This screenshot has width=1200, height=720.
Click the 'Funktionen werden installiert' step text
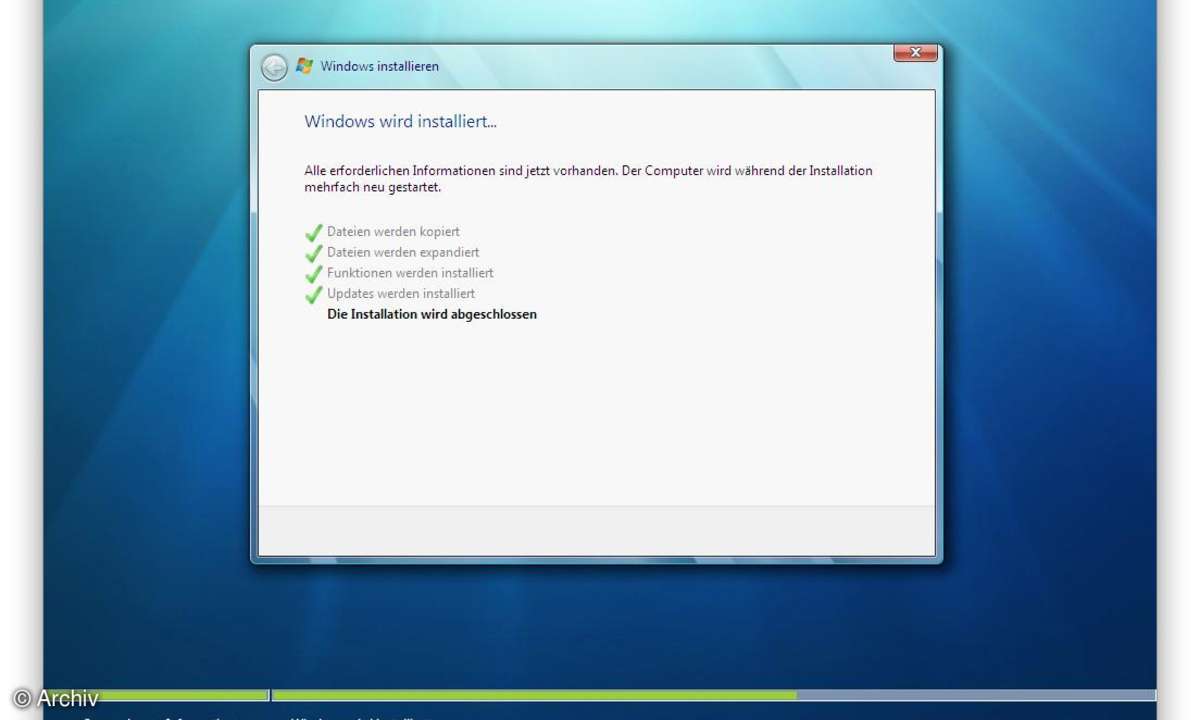point(410,273)
